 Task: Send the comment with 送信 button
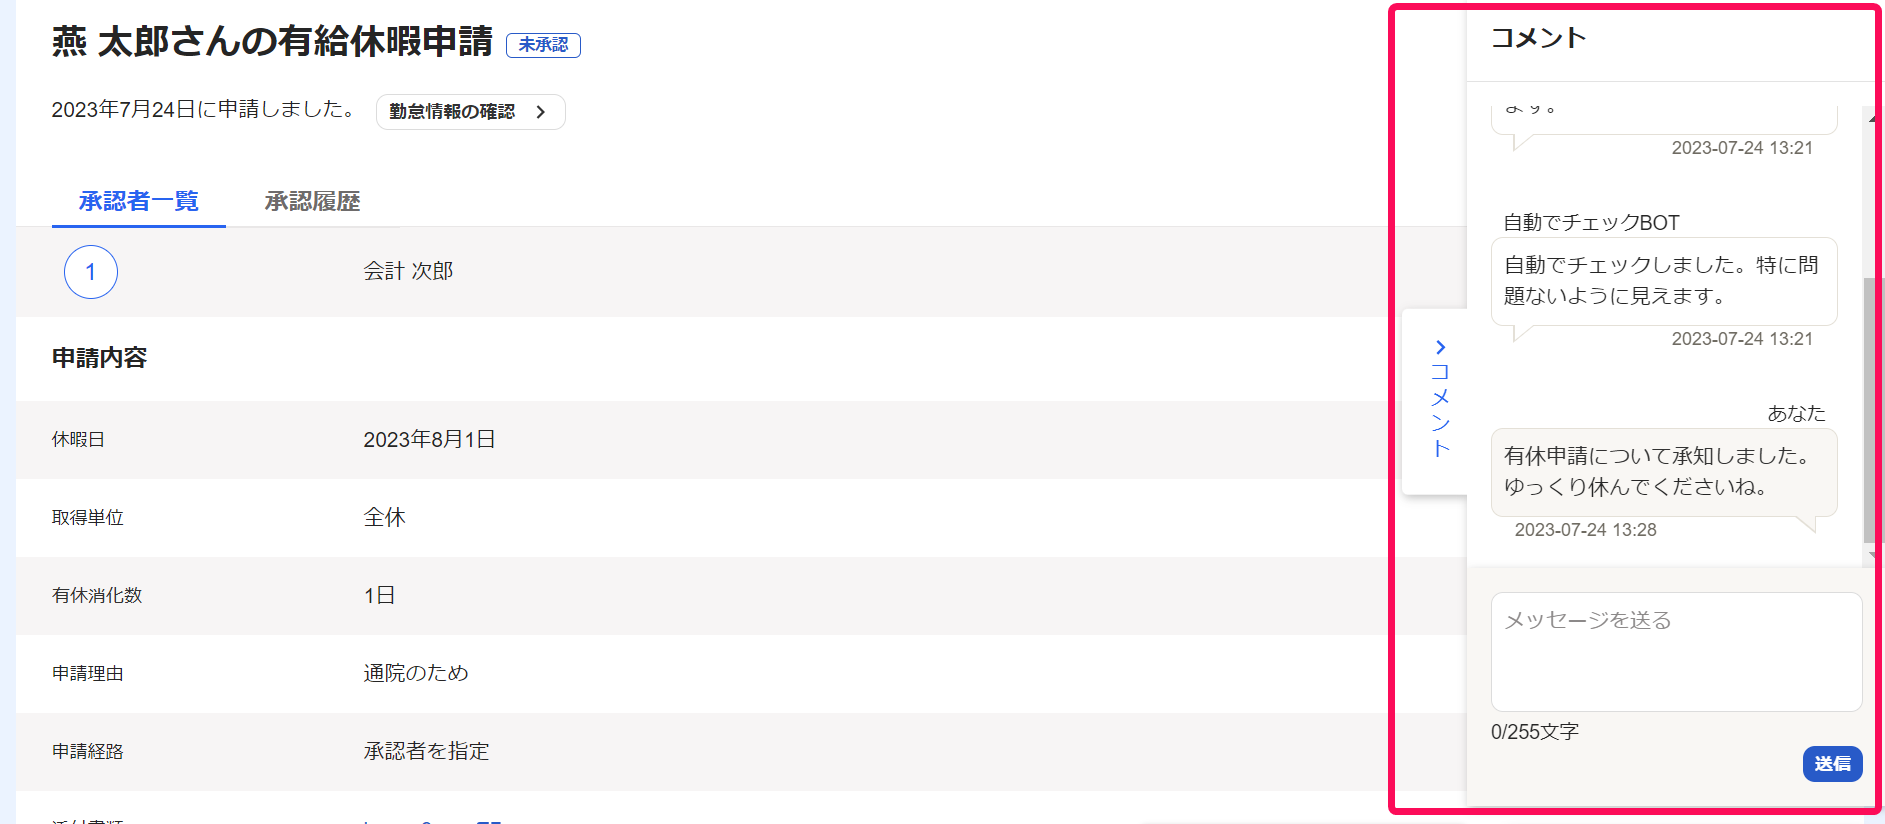pyautogui.click(x=1832, y=764)
